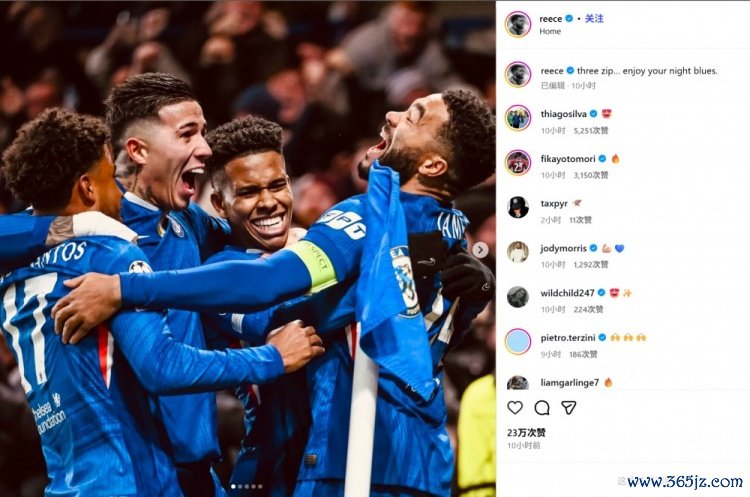Open fikayotomori's profile avatar
Screen dimensions: 750x497
(518, 163)
